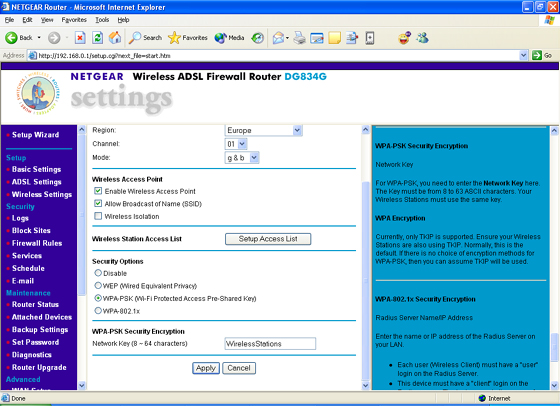
Task: Click the sidebar scroll down arrow
Action: (x=82, y=385)
